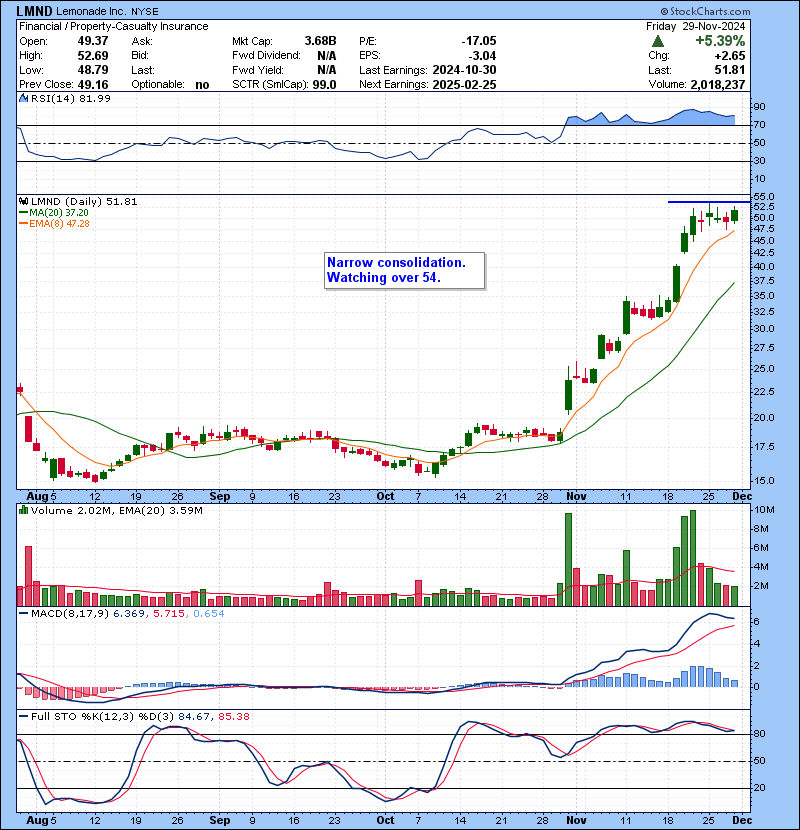The image size is (800, 830).
Task: Click the Nov label on price axis
Action: (576, 497)
